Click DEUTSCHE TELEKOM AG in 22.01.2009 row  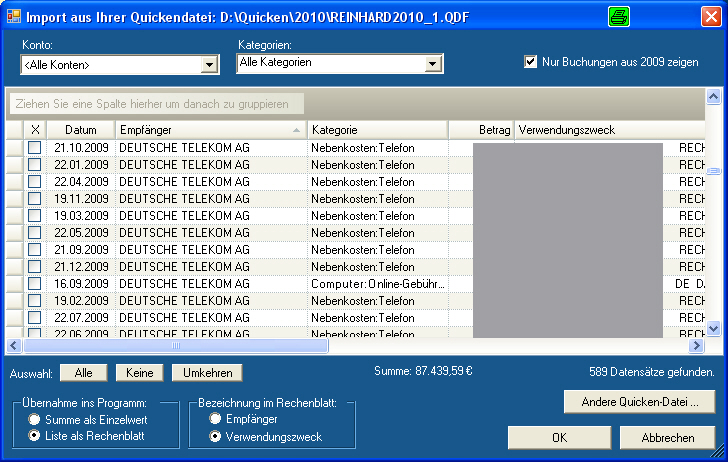211,164
